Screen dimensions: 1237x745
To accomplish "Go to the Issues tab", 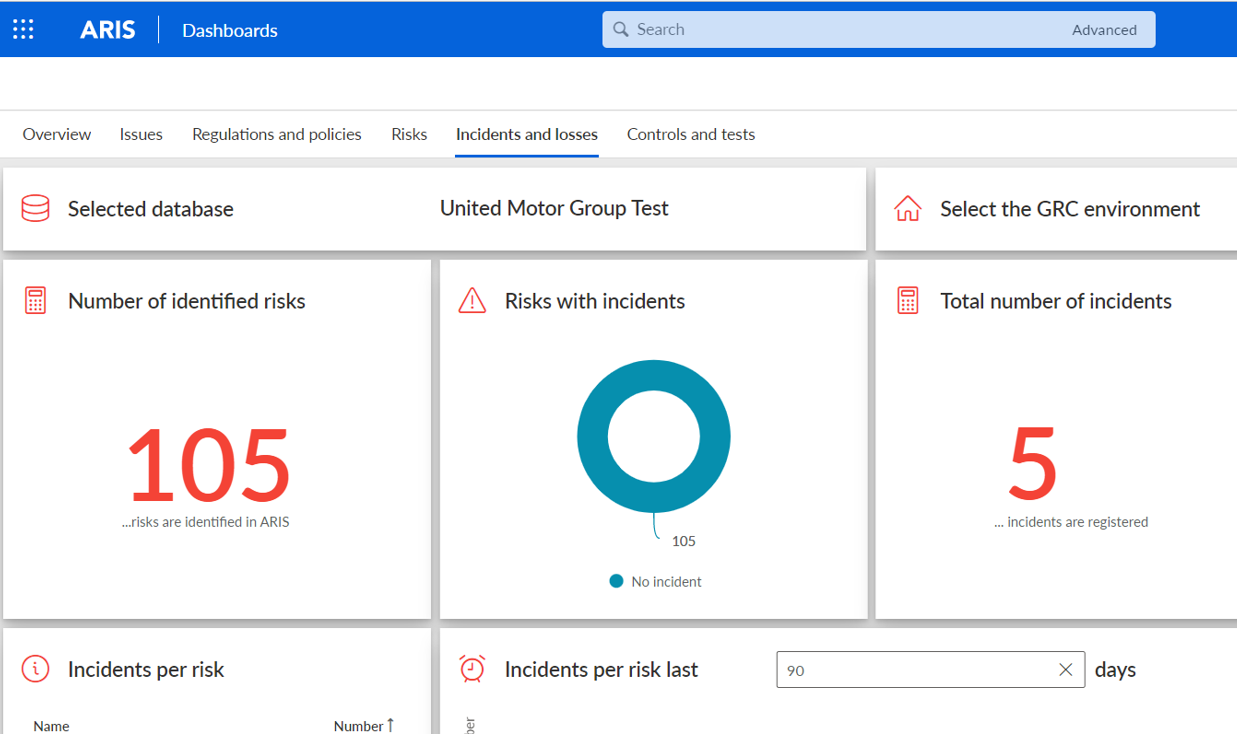I will click(x=140, y=134).
